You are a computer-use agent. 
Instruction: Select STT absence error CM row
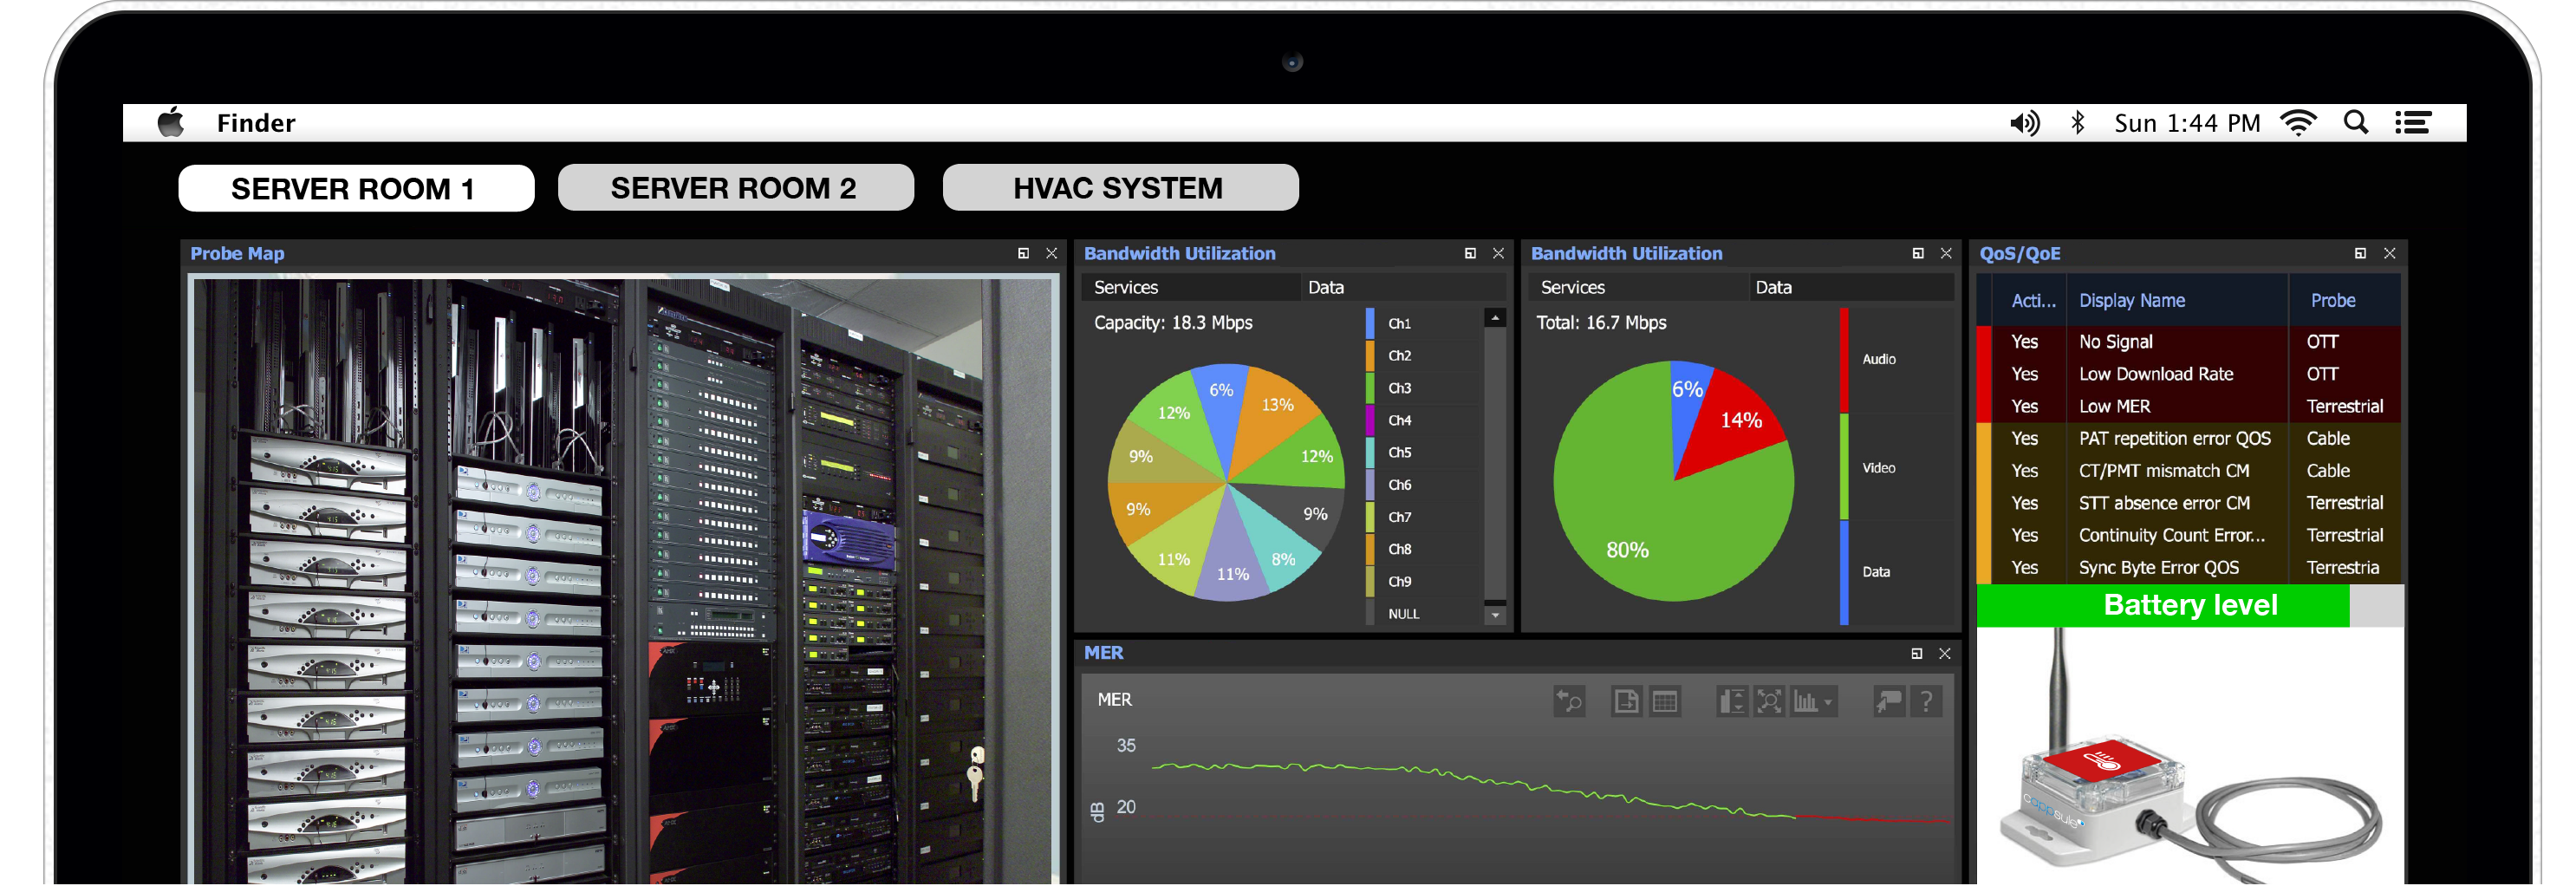pyautogui.click(x=2189, y=503)
